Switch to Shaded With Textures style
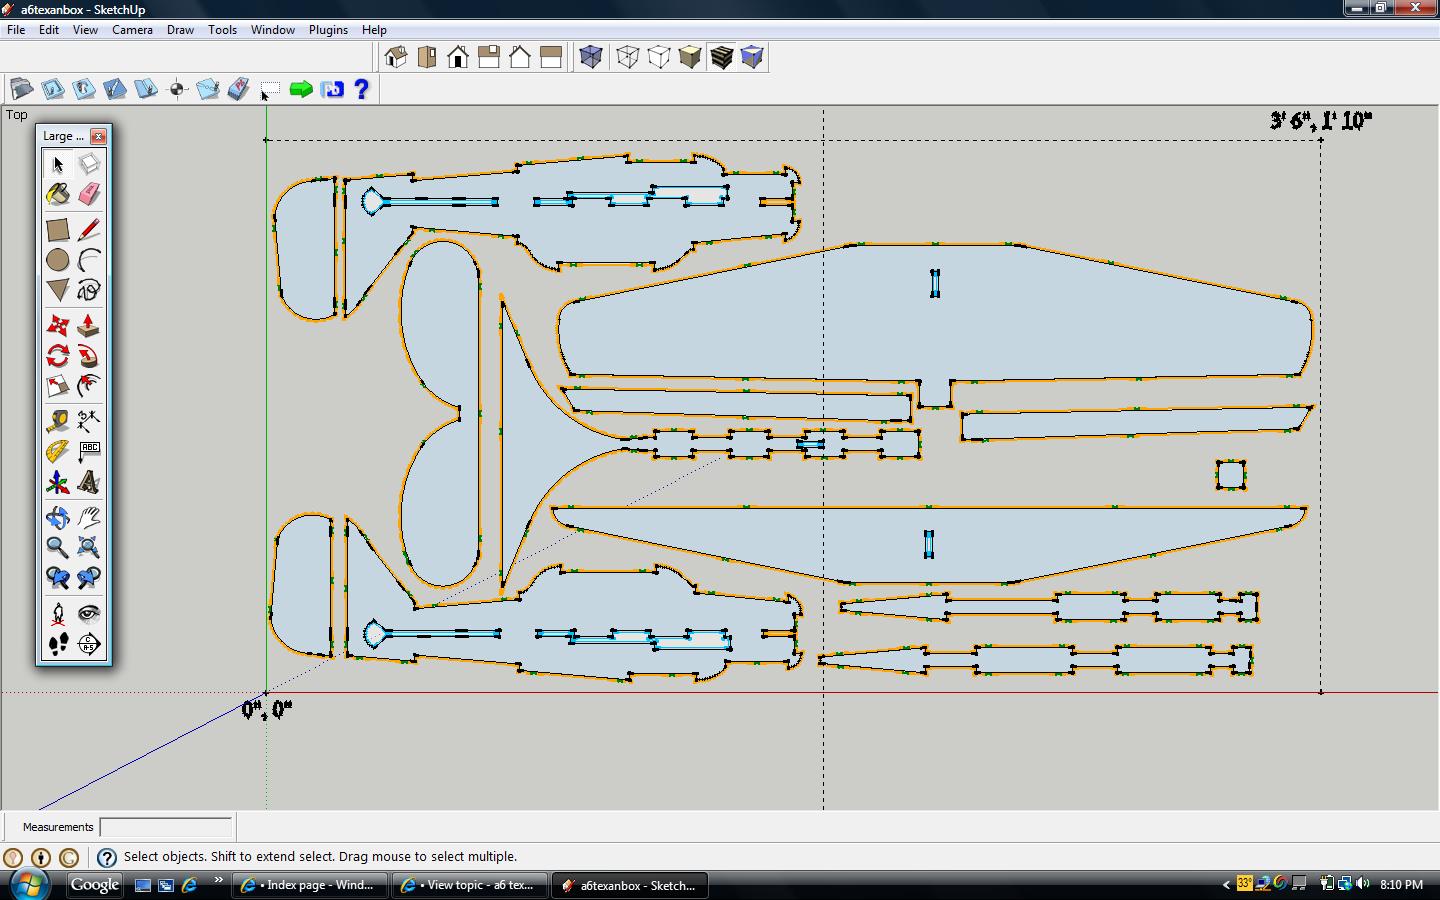Image resolution: width=1440 pixels, height=900 pixels. point(721,57)
